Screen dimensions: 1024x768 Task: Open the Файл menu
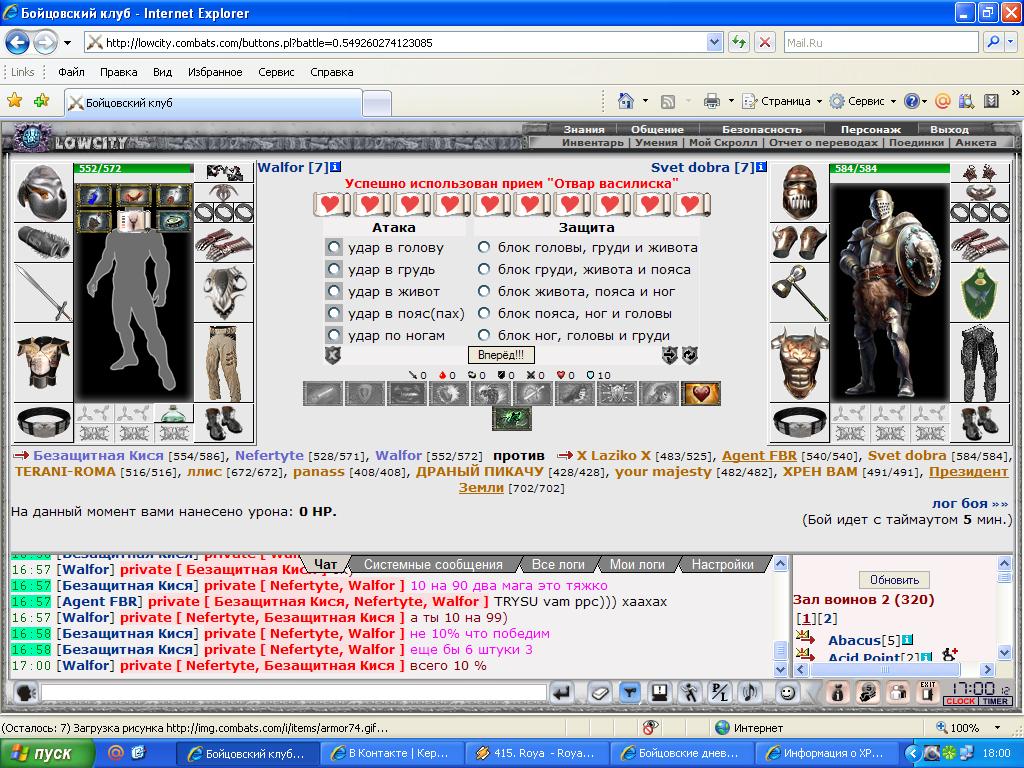coord(71,72)
